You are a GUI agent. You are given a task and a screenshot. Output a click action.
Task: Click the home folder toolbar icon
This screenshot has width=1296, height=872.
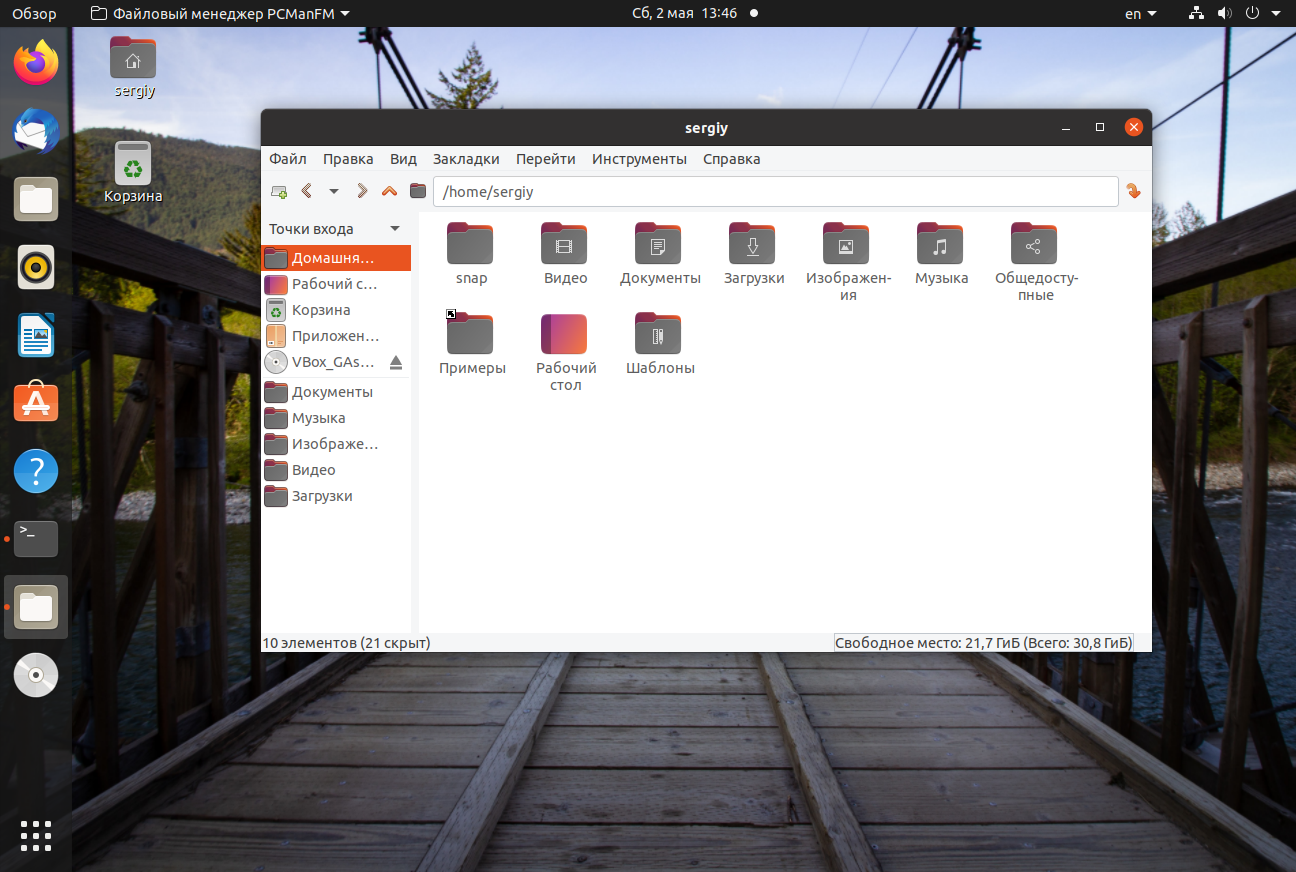[x=417, y=191]
